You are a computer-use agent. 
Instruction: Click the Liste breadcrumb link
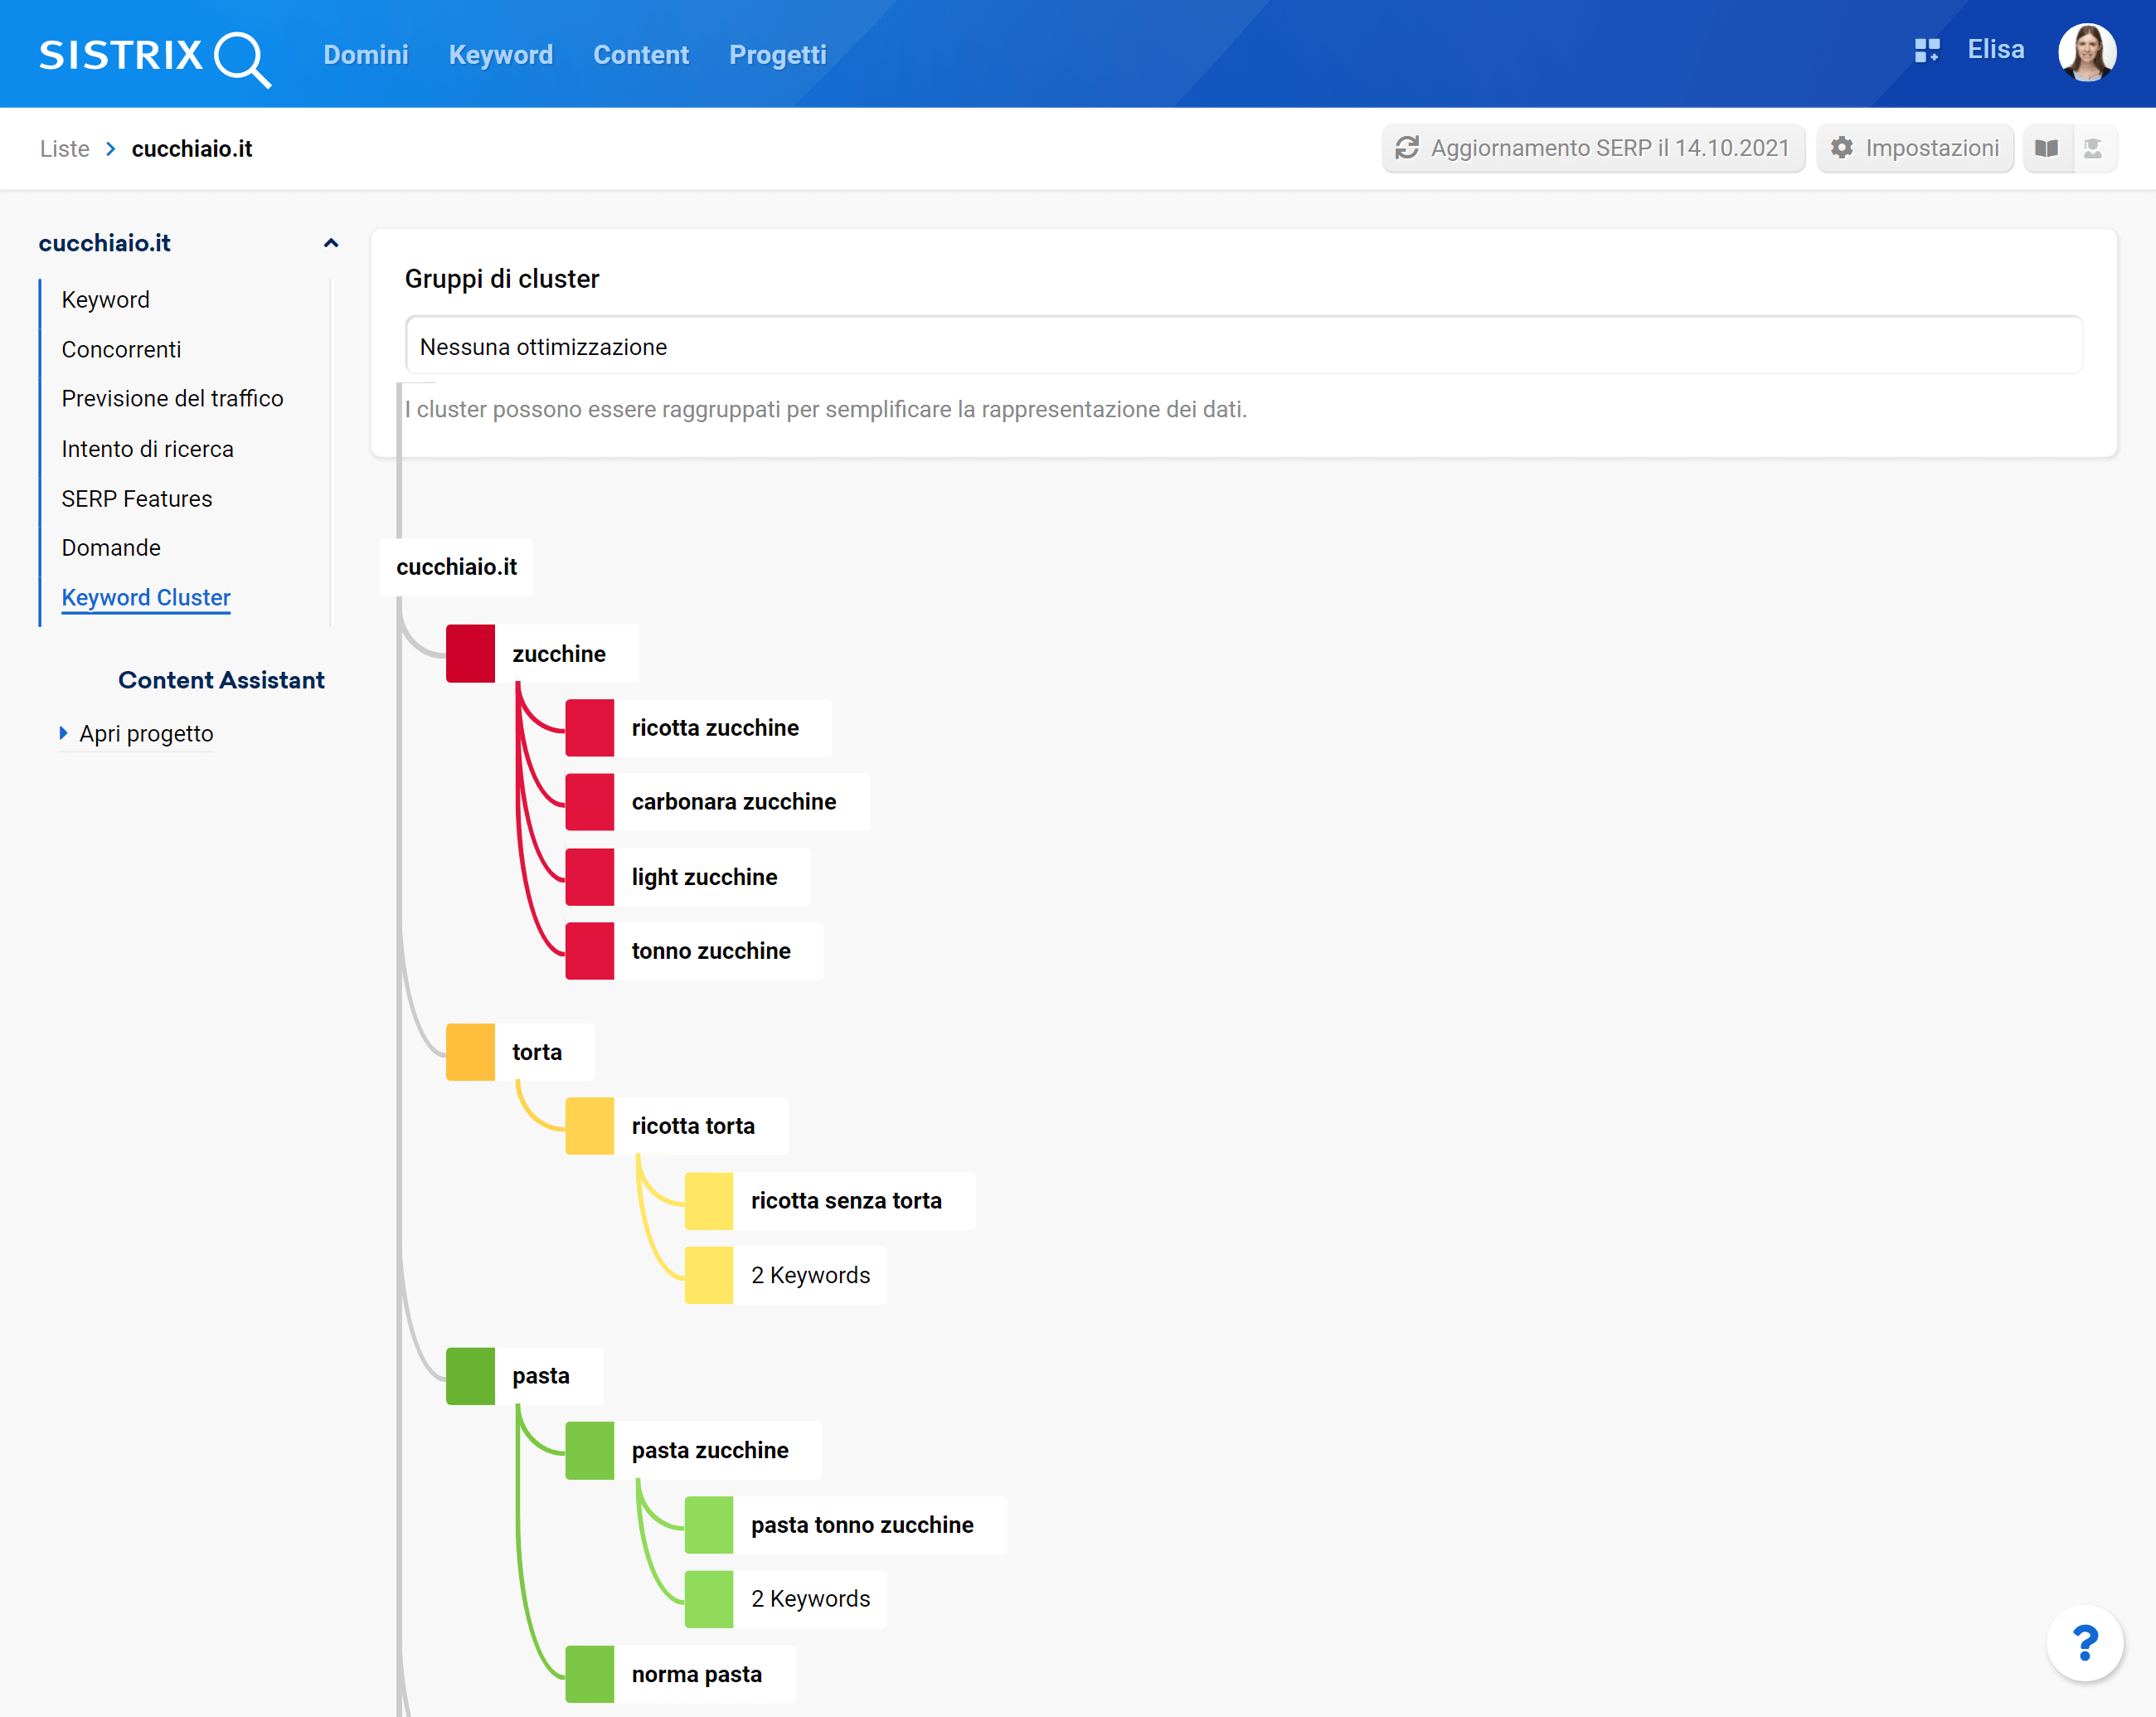(65, 149)
